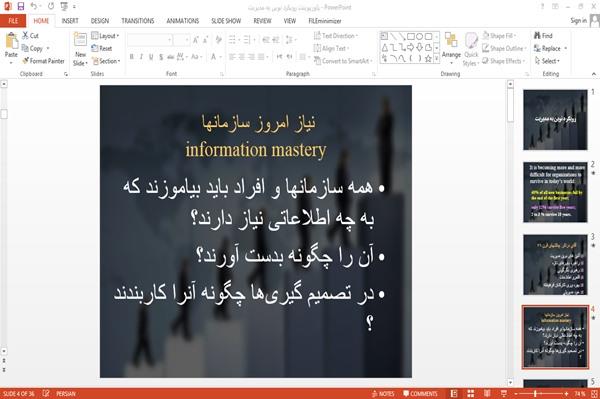
Task: Start Slide Show from status bar icon
Action: point(504,394)
